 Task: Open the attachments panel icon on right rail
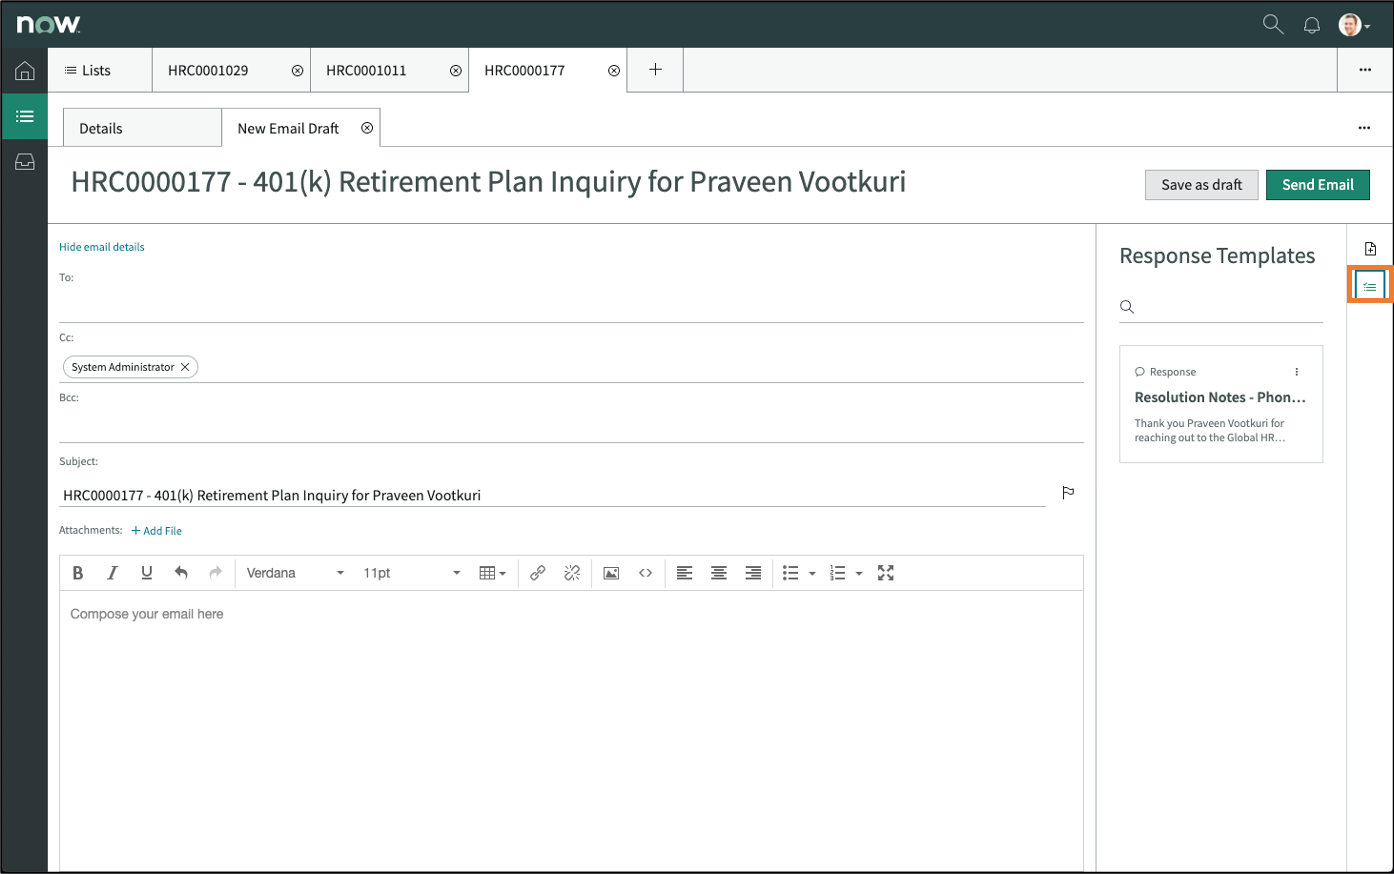click(1370, 248)
